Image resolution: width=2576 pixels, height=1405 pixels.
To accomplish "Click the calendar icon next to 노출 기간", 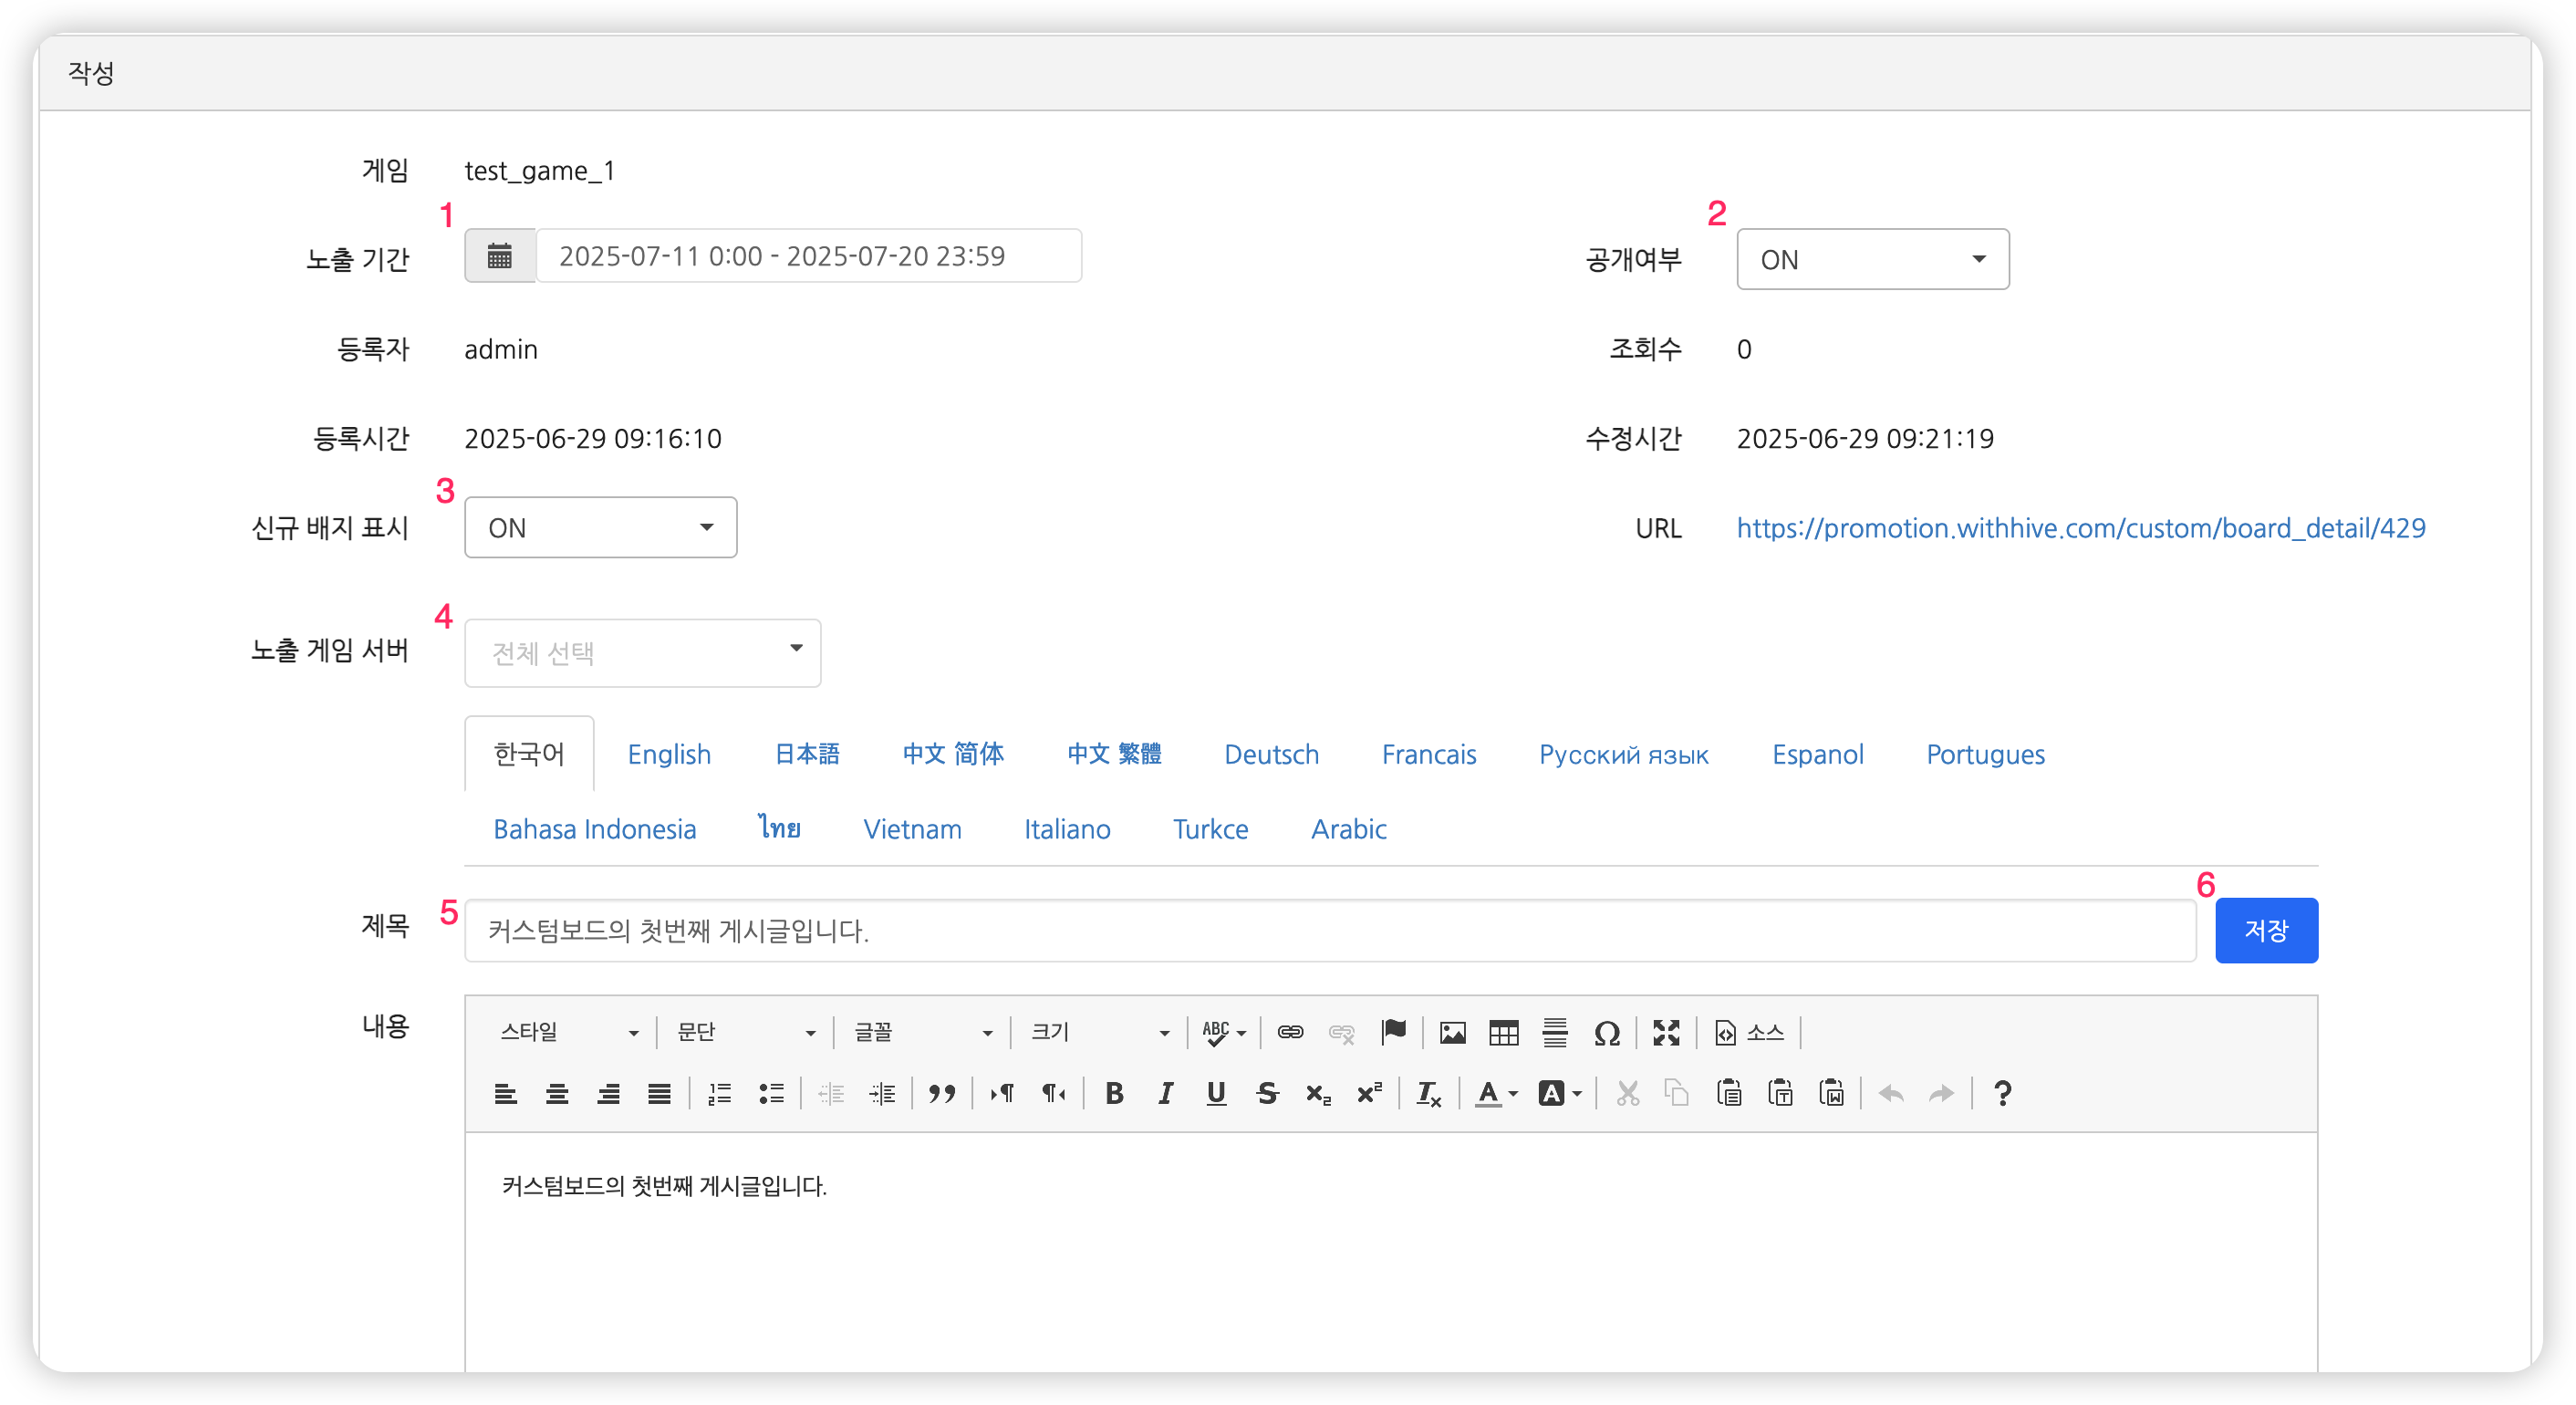I will [x=499, y=256].
